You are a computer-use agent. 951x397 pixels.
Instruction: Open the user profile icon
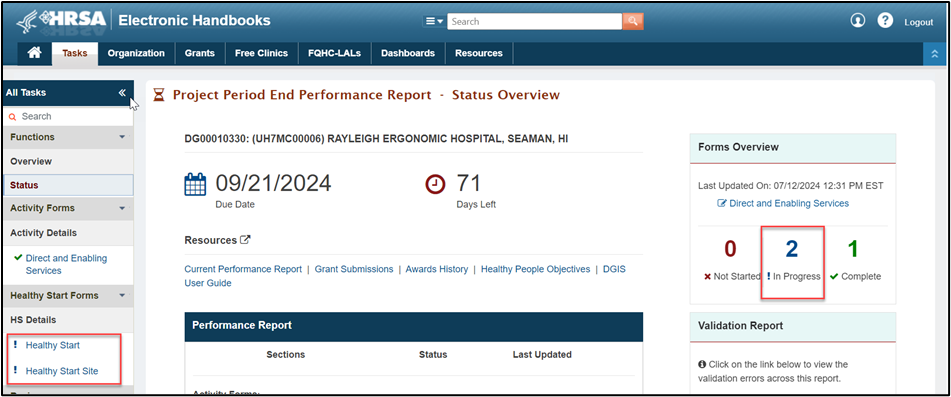pos(858,21)
